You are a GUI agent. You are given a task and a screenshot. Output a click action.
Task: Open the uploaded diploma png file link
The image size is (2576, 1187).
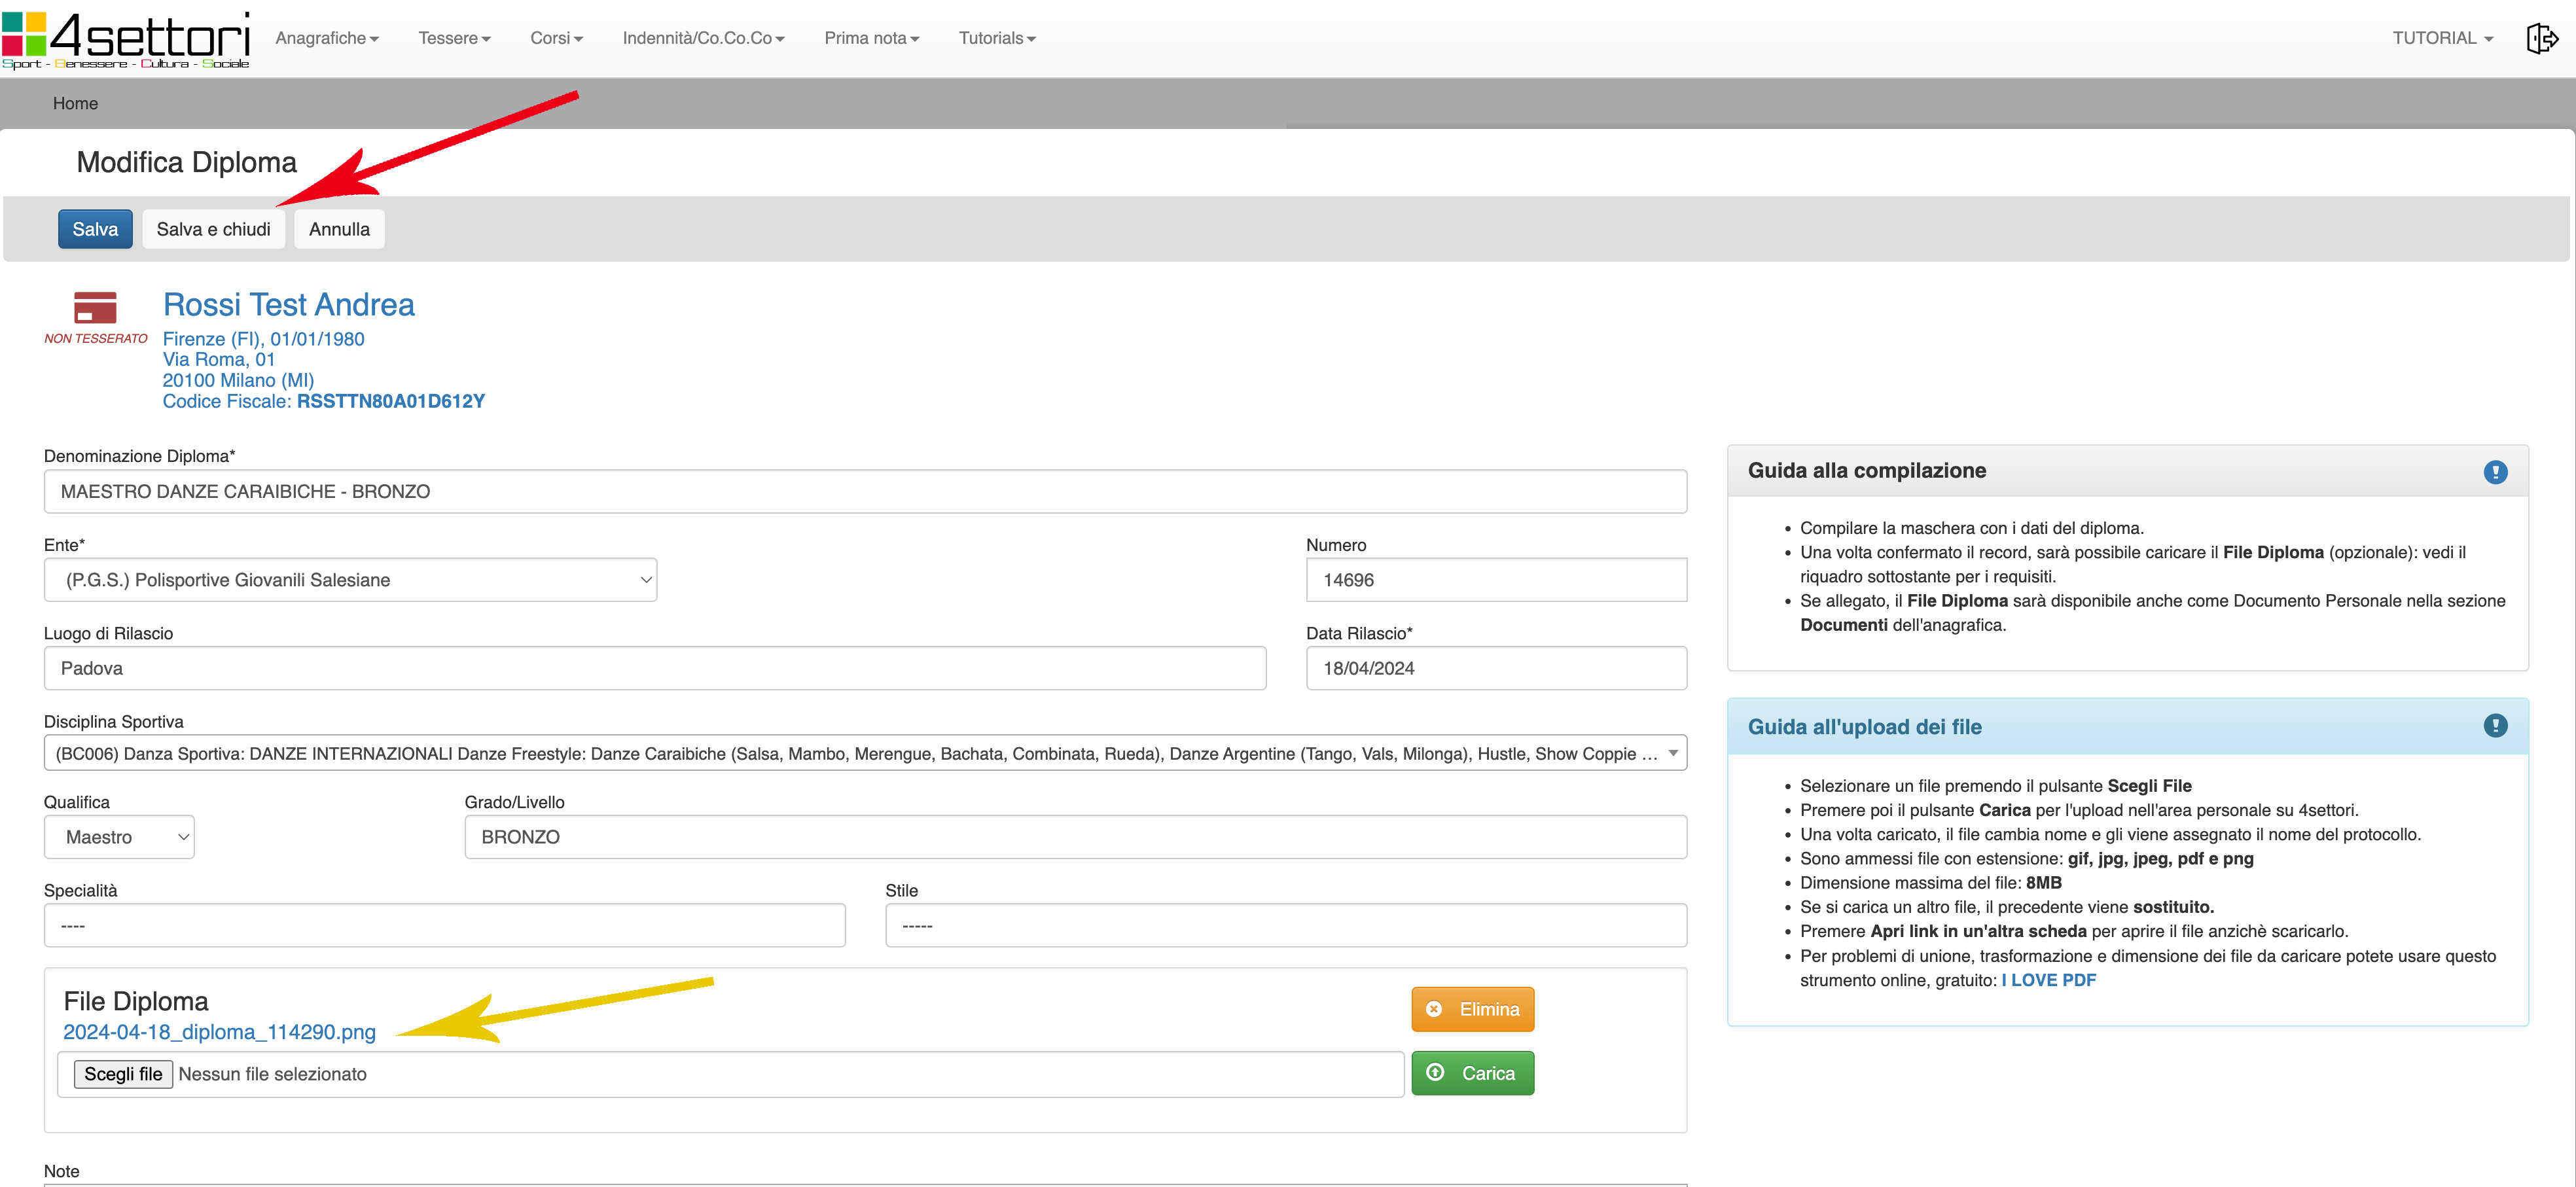tap(219, 1032)
